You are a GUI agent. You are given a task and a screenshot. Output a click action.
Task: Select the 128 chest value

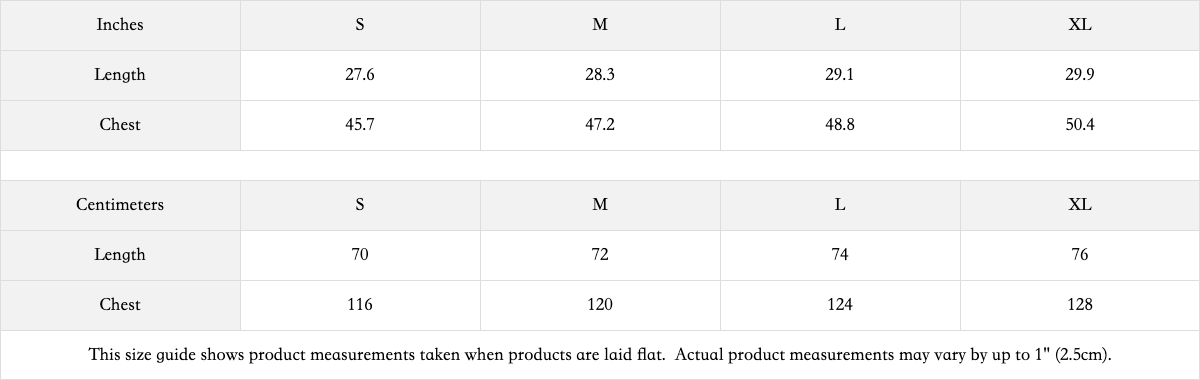coord(1080,305)
